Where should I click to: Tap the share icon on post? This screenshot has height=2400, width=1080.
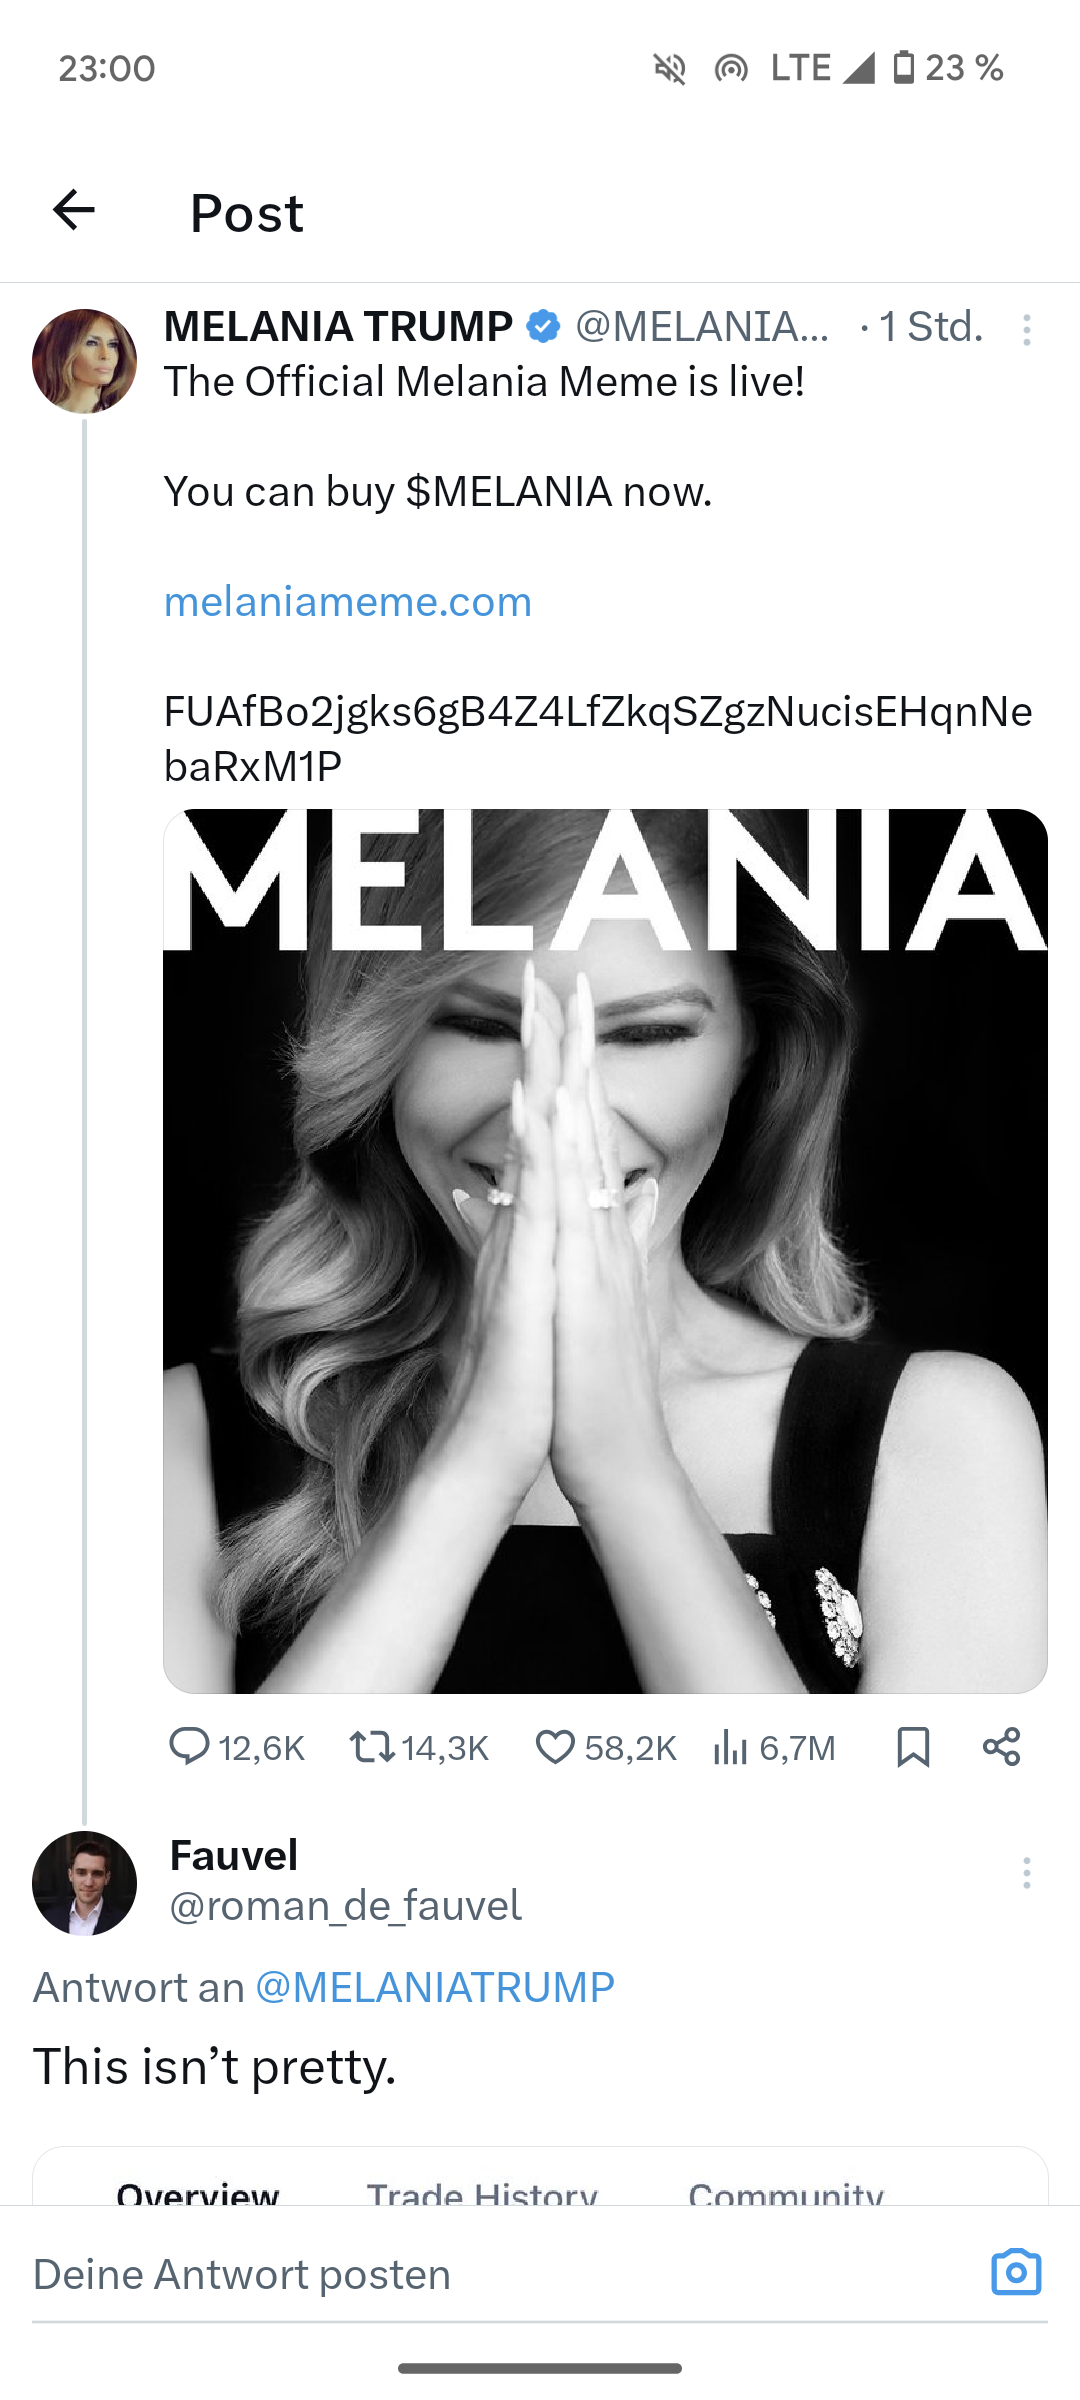[1001, 1746]
